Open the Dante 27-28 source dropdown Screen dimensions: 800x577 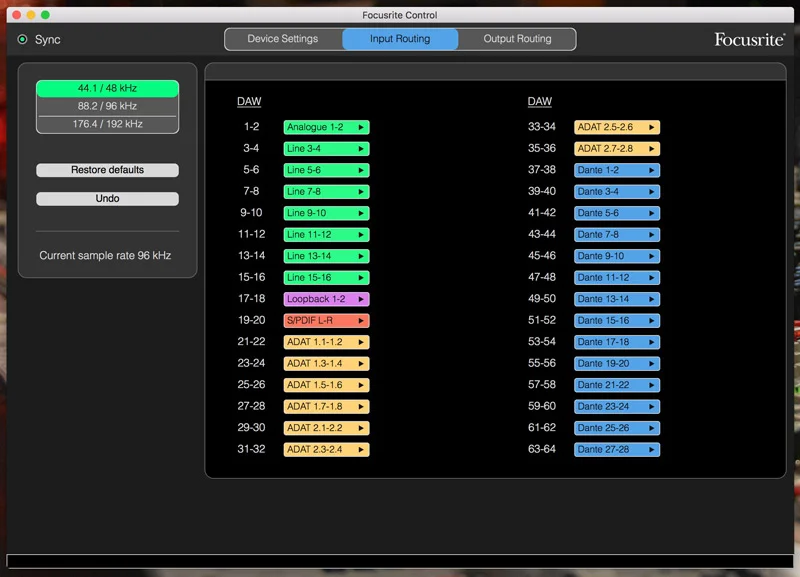click(617, 449)
